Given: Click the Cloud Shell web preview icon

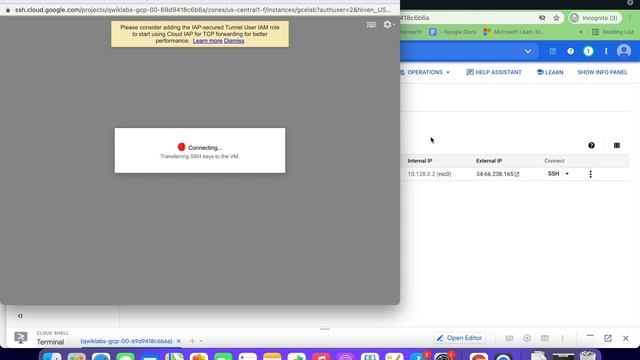Looking at the screenshot, I should (544, 338).
